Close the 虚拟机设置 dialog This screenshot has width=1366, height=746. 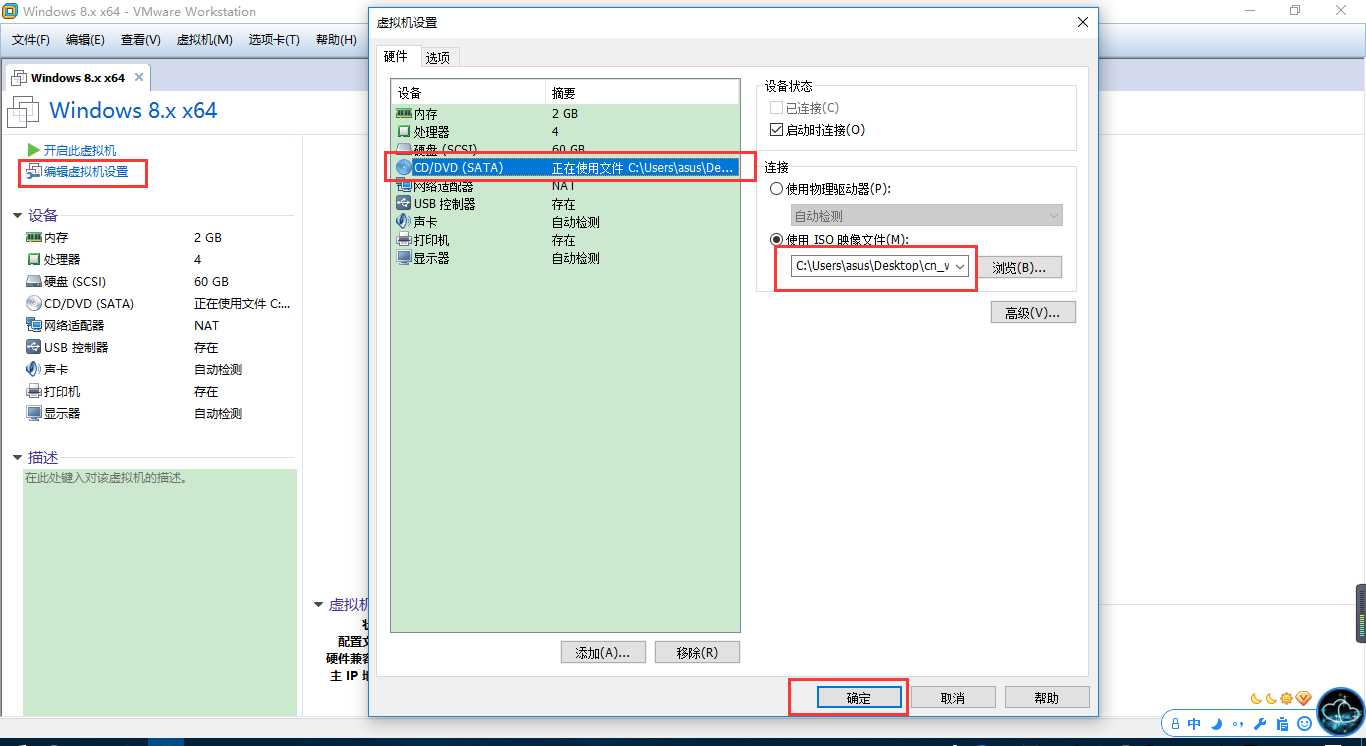(x=1082, y=23)
